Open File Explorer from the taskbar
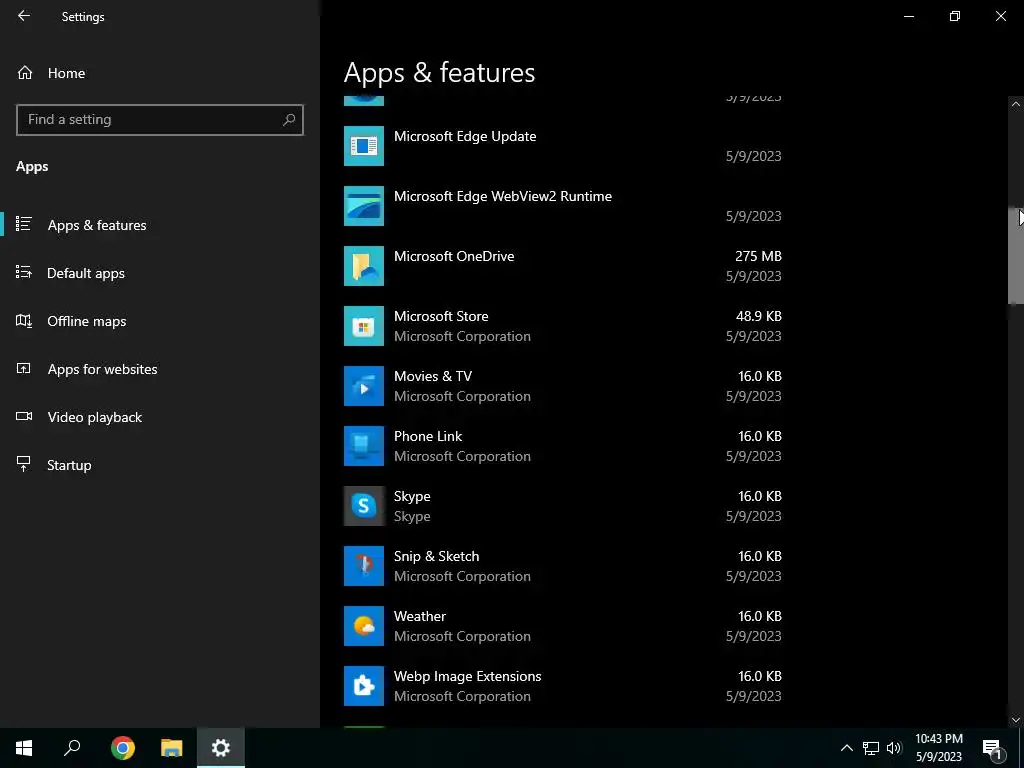Screen dimensions: 1024x768 pos(172,748)
